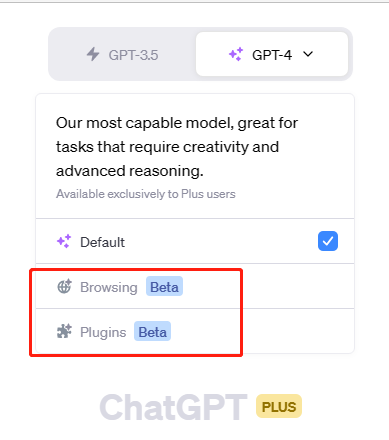Expand the GPT-4 chevron dropdown arrow
389x440 pixels.
308,54
